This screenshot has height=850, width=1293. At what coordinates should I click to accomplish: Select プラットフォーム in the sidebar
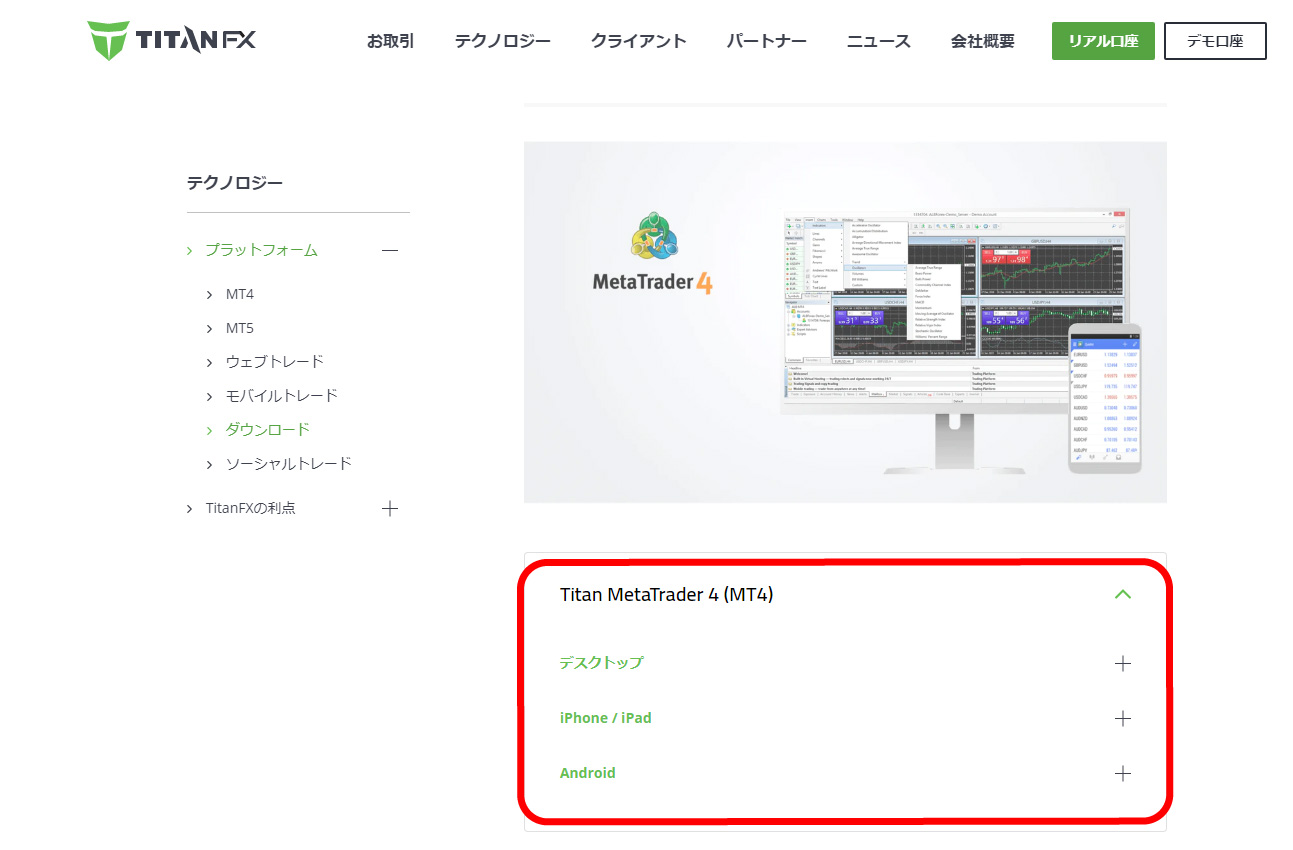261,250
